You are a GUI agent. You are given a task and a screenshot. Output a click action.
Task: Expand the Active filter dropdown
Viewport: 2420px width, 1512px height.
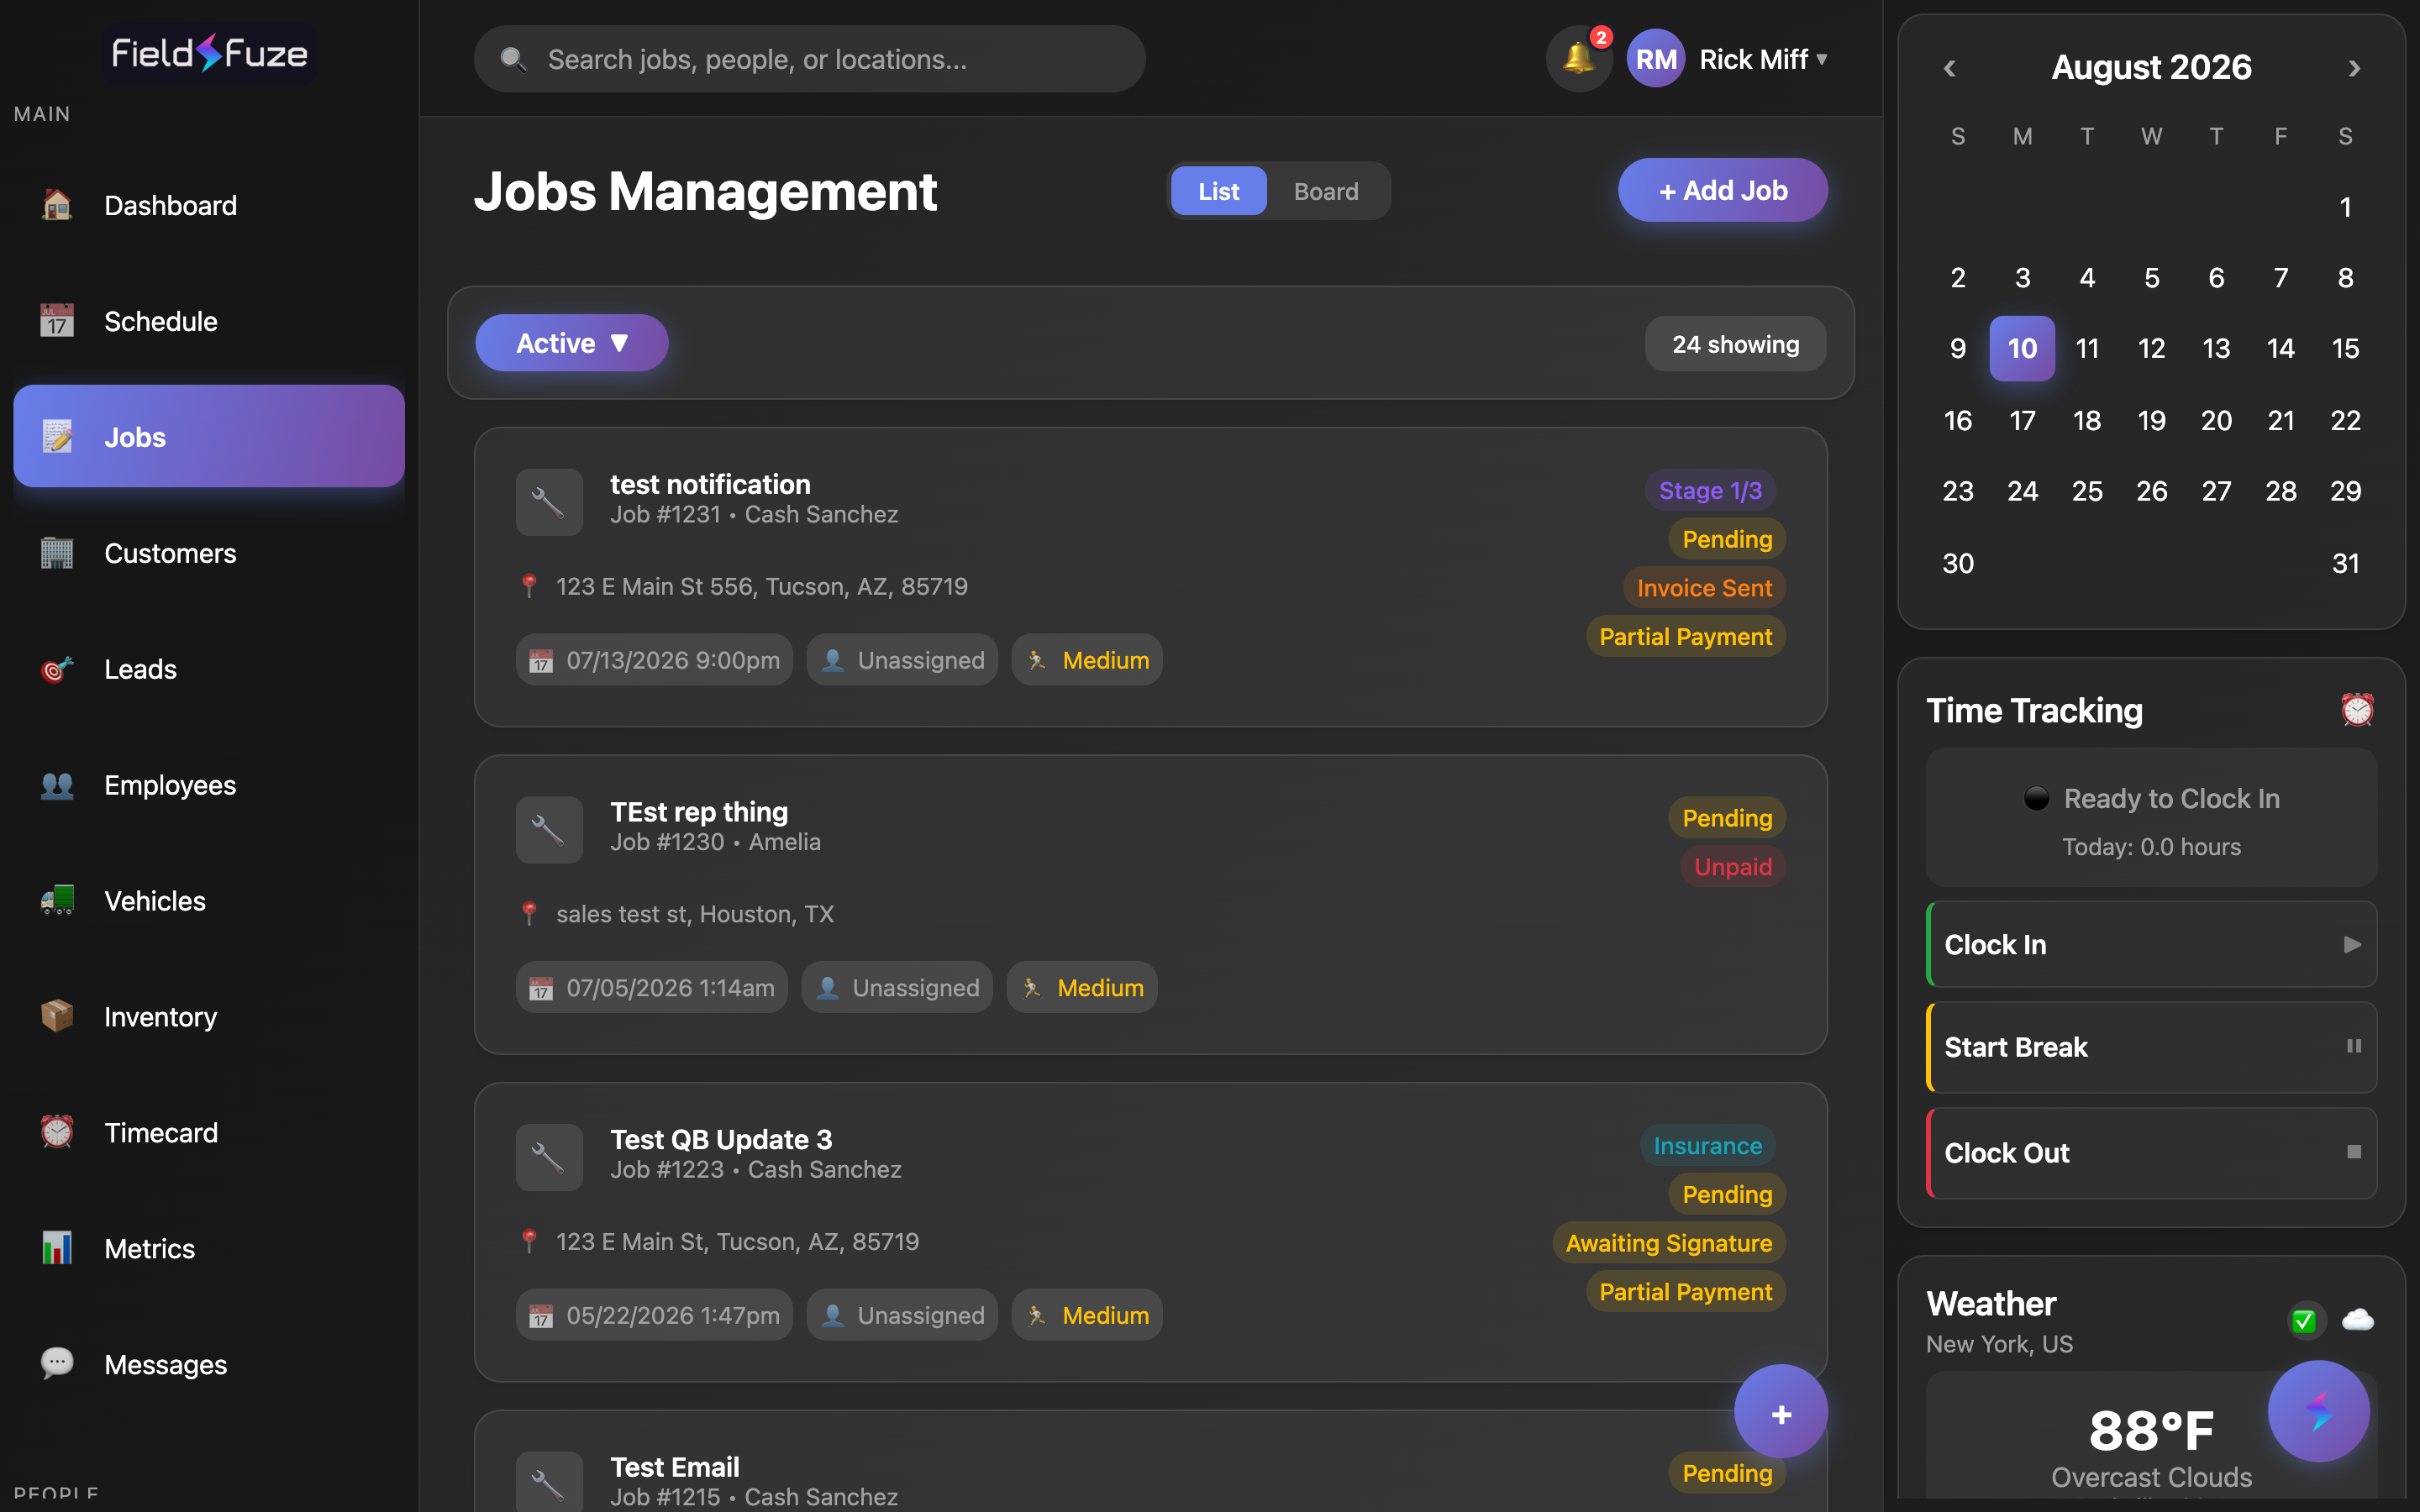(571, 343)
